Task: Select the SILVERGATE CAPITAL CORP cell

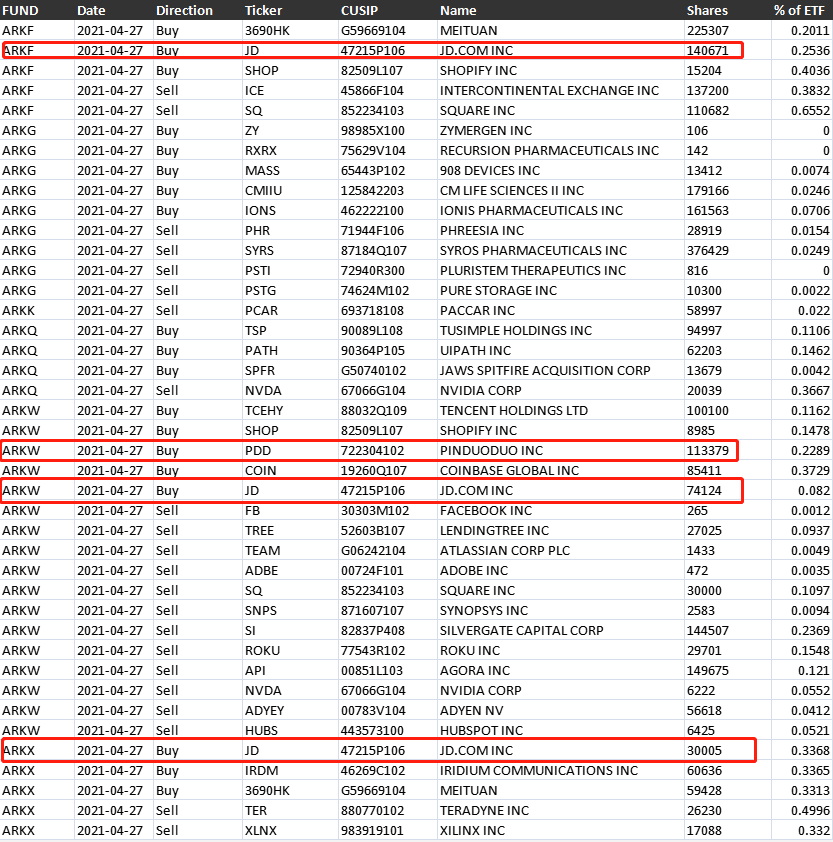Action: (521, 630)
